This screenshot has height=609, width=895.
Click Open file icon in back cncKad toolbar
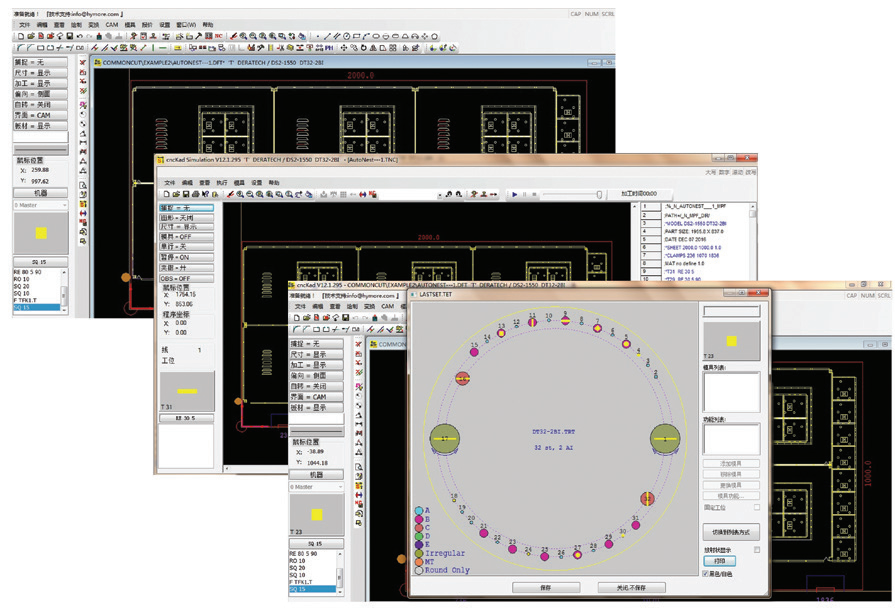[x=31, y=36]
